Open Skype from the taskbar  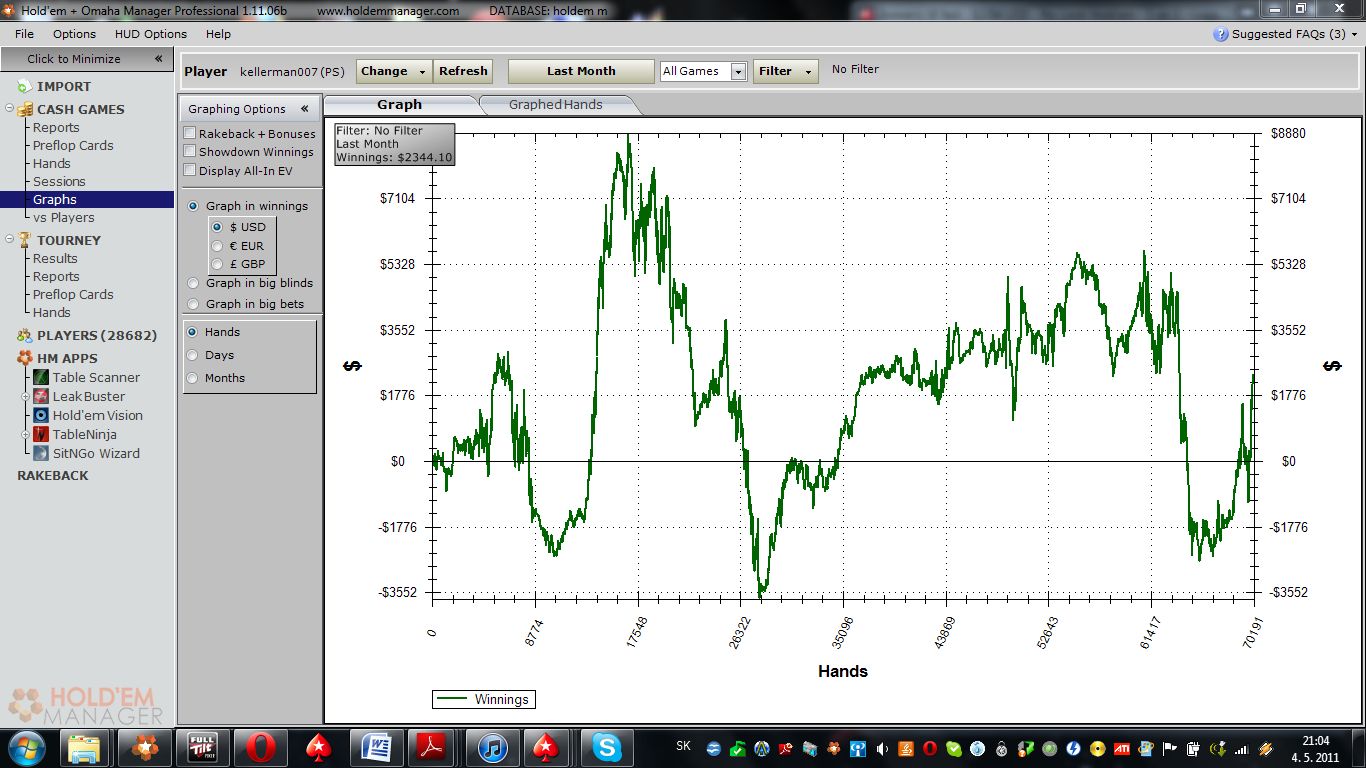(x=606, y=747)
